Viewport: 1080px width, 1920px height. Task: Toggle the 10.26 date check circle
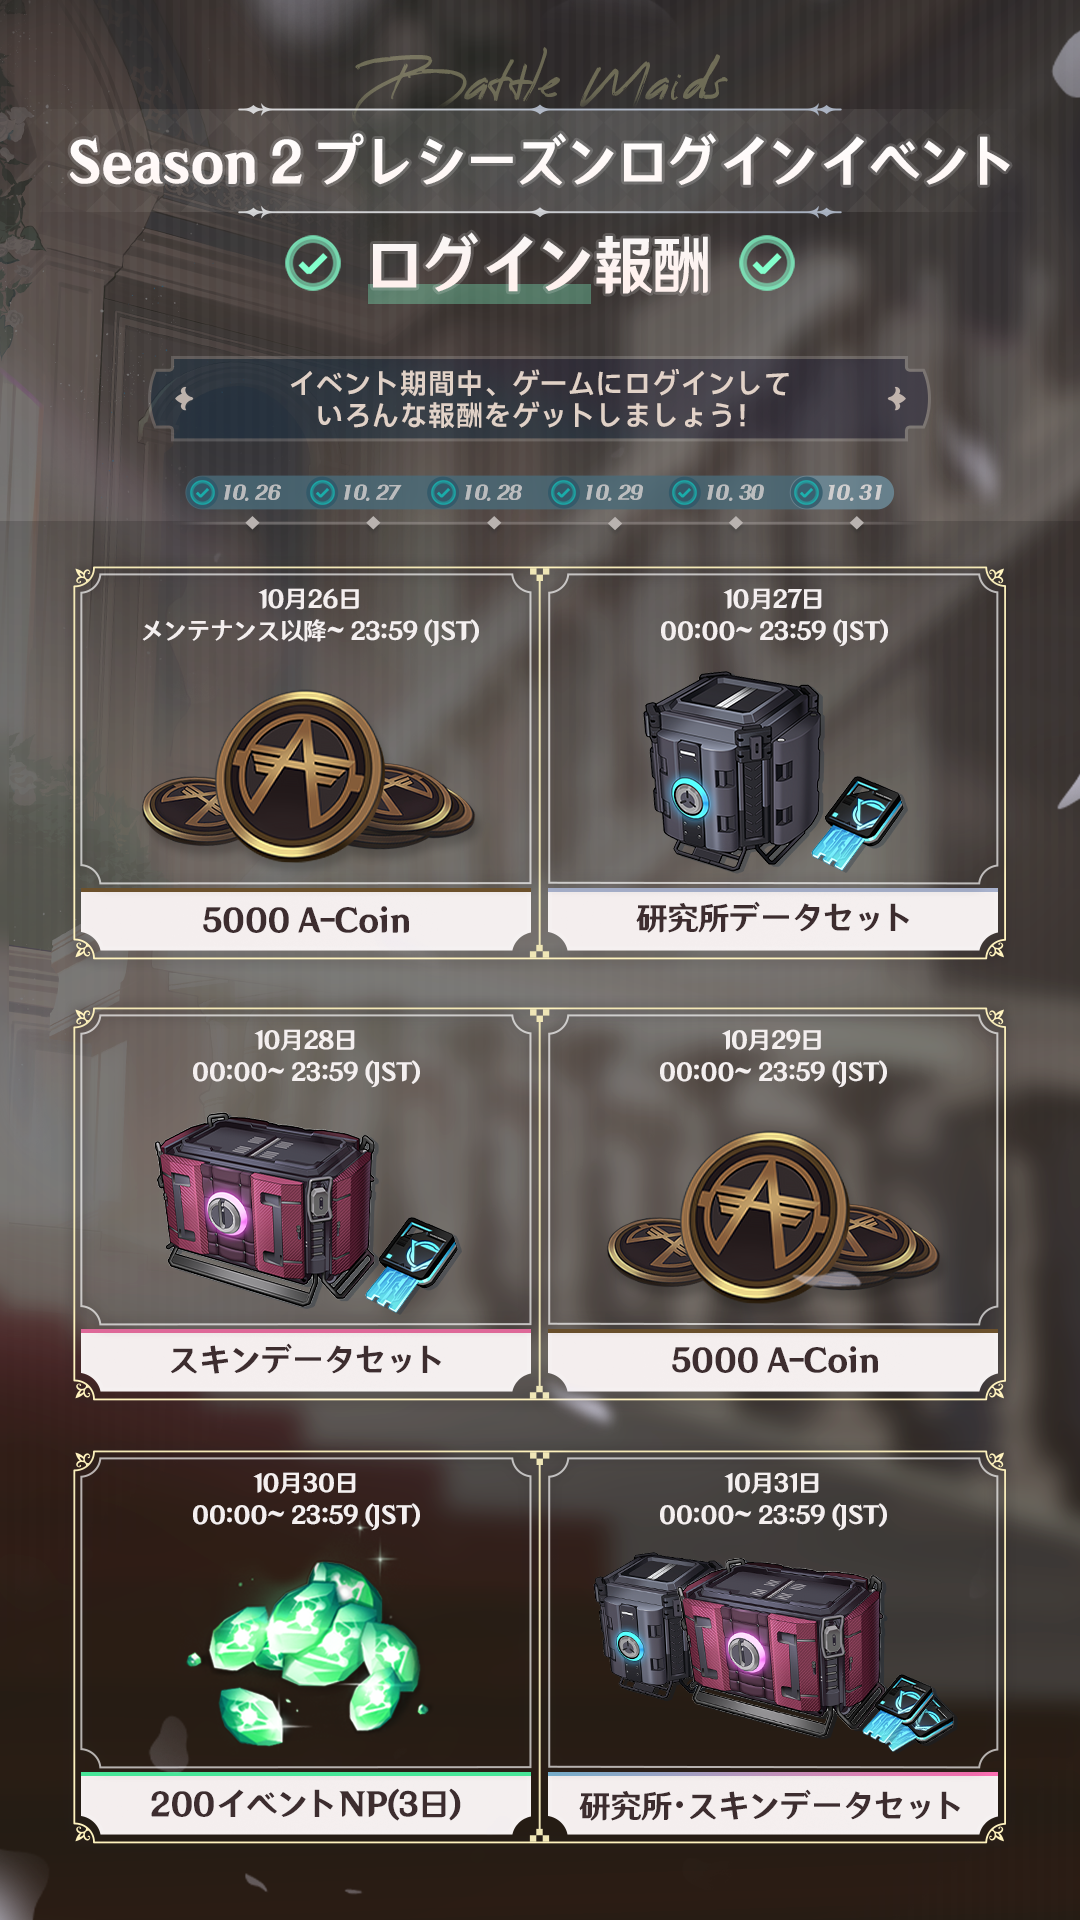203,493
